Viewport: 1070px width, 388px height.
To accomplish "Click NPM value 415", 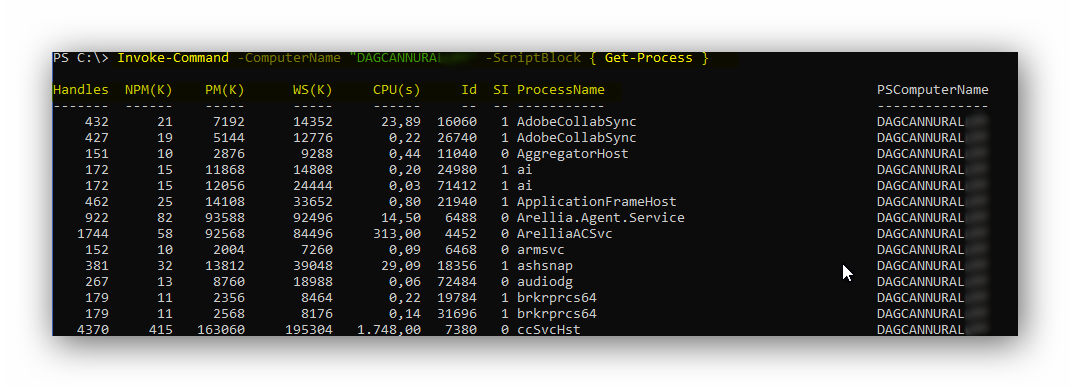I will pos(161,330).
